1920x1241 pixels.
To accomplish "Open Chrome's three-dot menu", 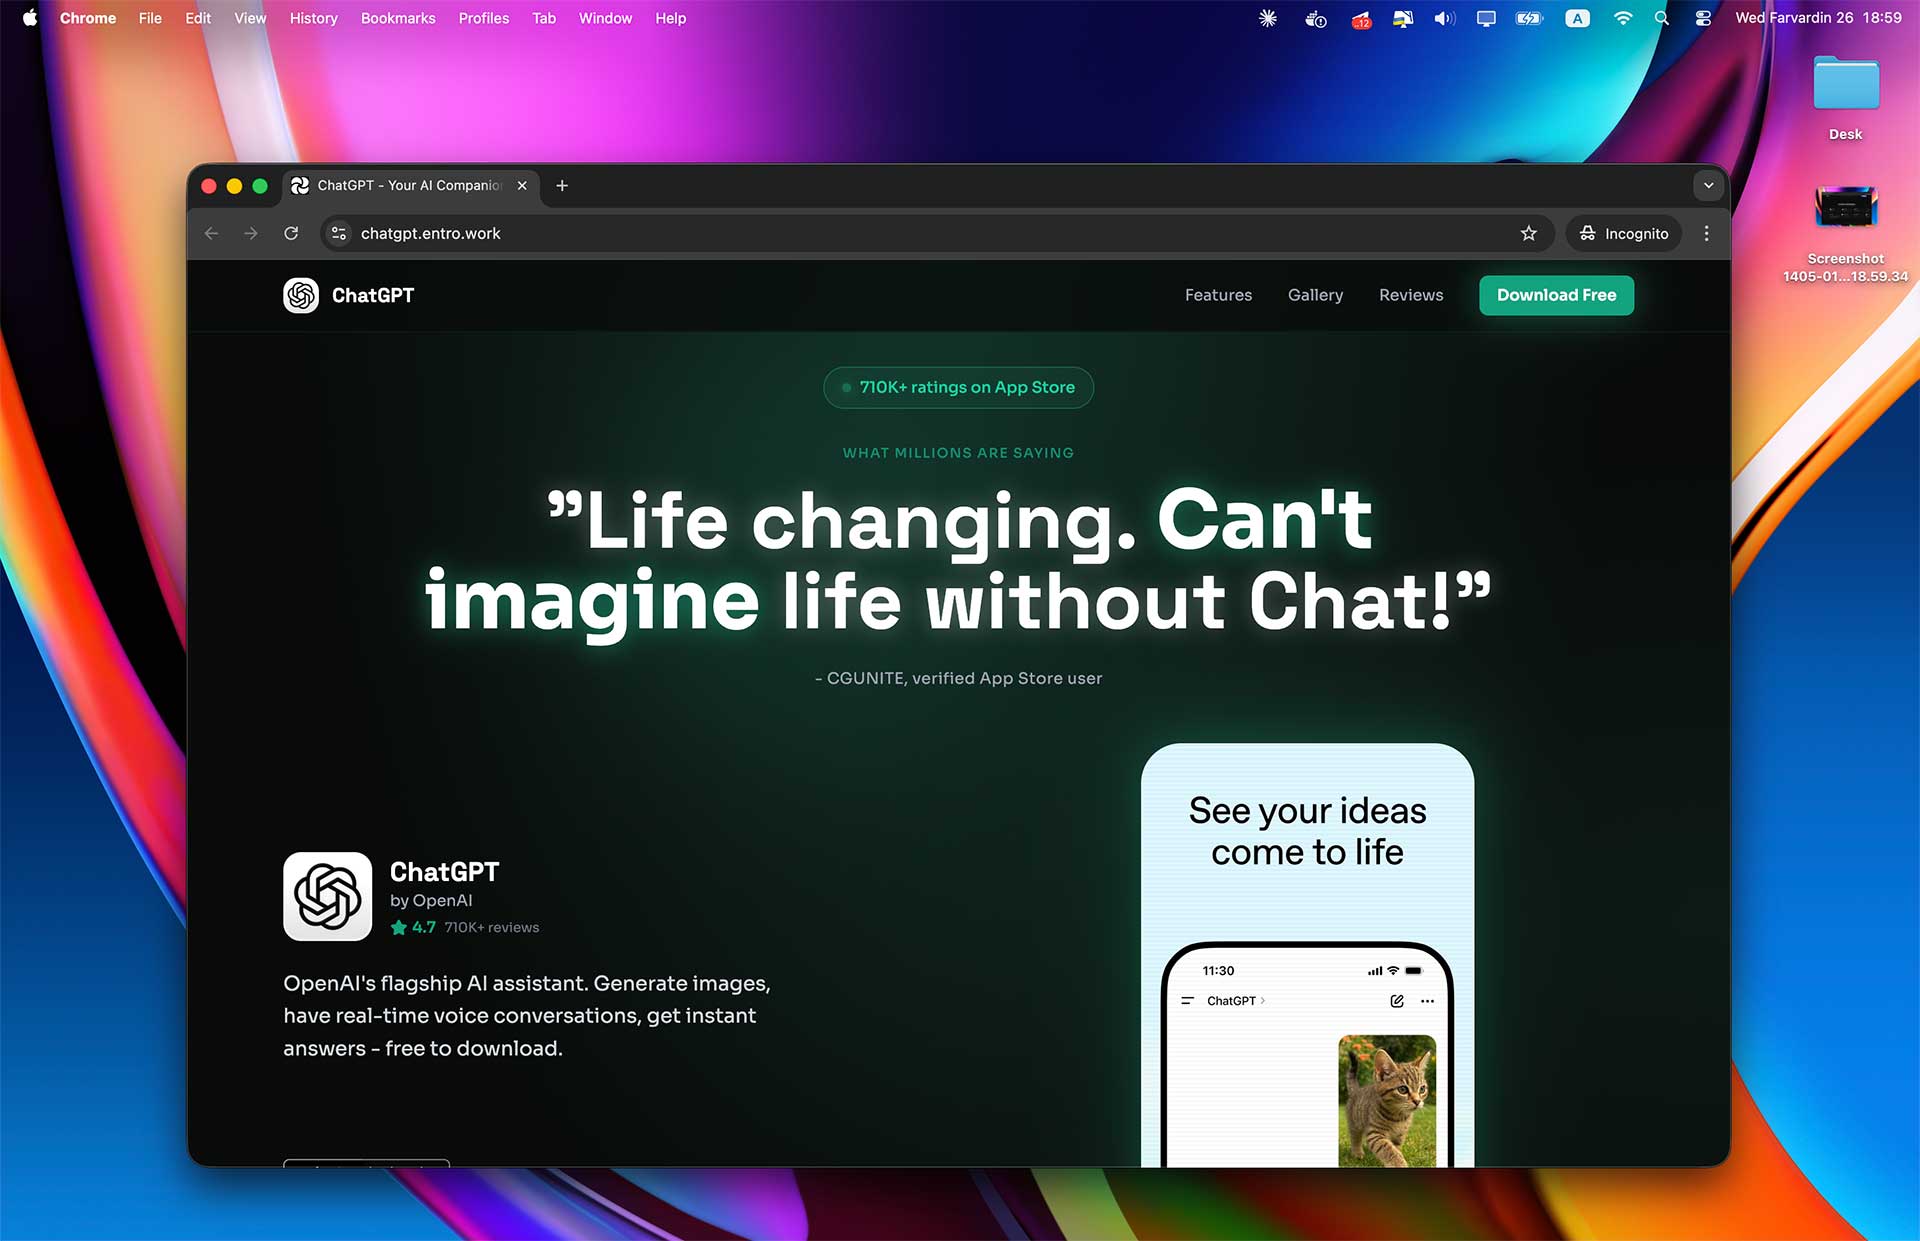I will pyautogui.click(x=1706, y=233).
